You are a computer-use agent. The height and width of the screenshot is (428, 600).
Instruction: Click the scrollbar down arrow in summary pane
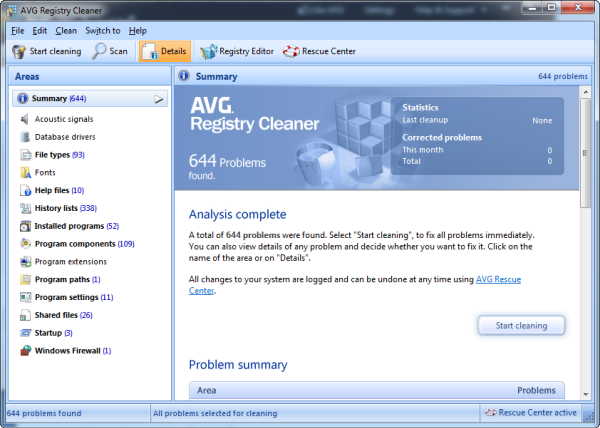pos(585,394)
